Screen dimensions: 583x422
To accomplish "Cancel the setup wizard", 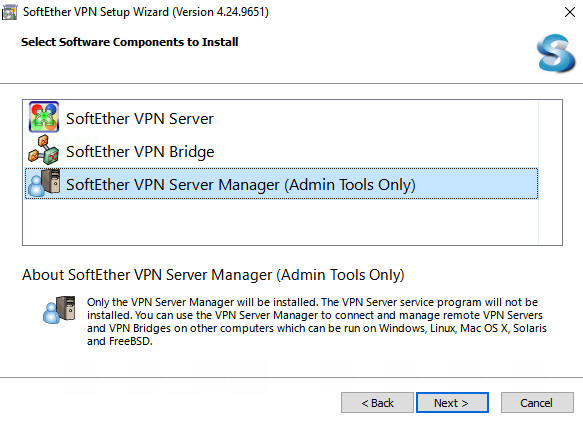I will point(537,403).
